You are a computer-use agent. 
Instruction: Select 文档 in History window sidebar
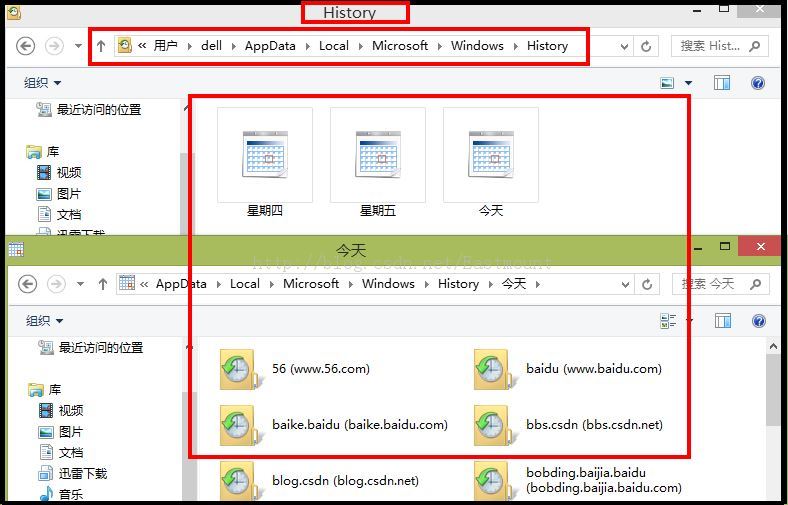tap(59, 215)
